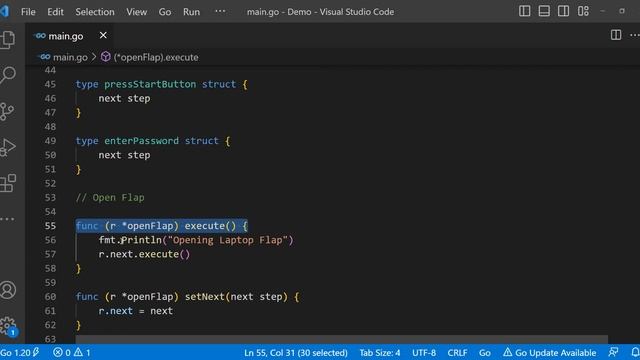The image size is (640, 360).
Task: Open the Run menu
Action: pos(191,12)
